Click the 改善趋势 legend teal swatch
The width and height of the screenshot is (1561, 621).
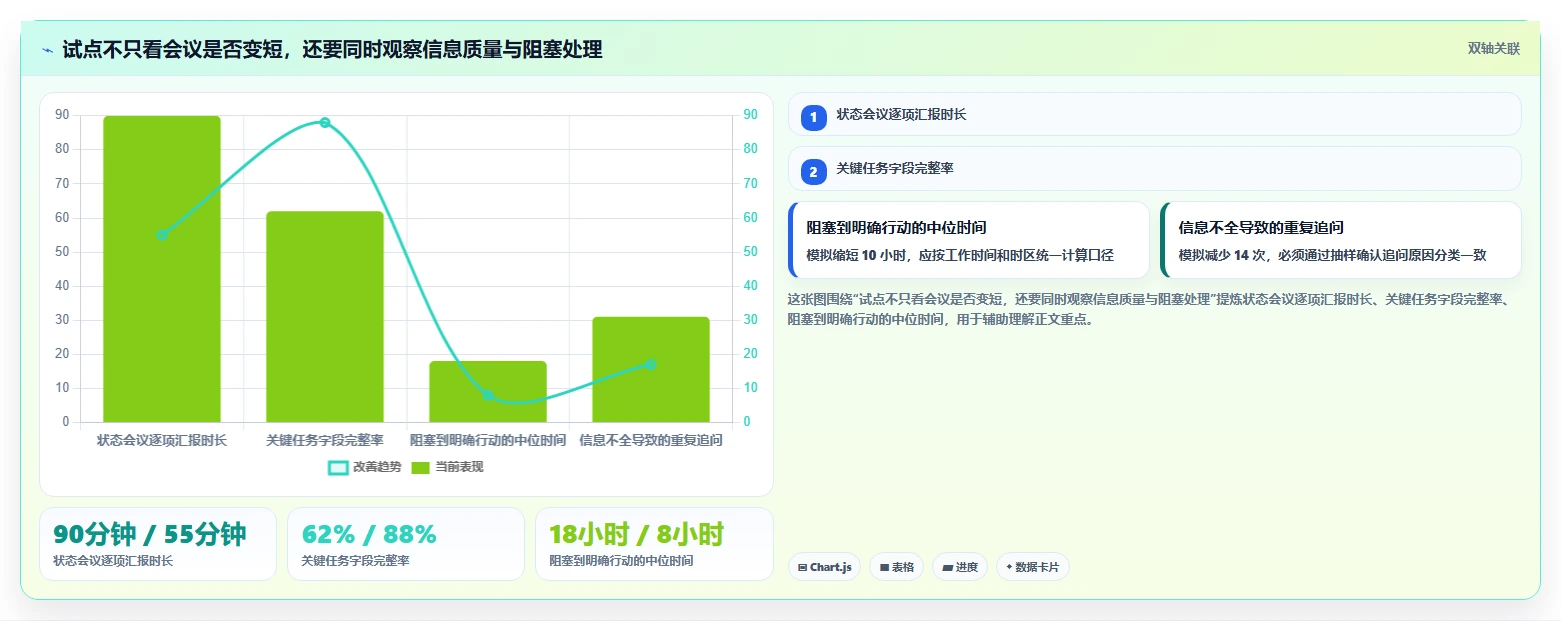click(x=338, y=467)
